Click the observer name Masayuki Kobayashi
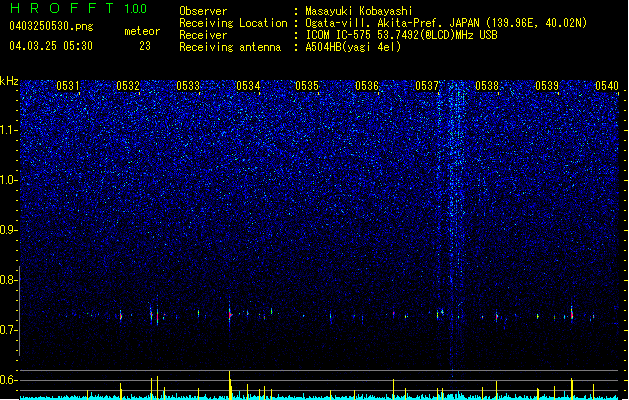This screenshot has height=400, width=629. pyautogui.click(x=359, y=11)
